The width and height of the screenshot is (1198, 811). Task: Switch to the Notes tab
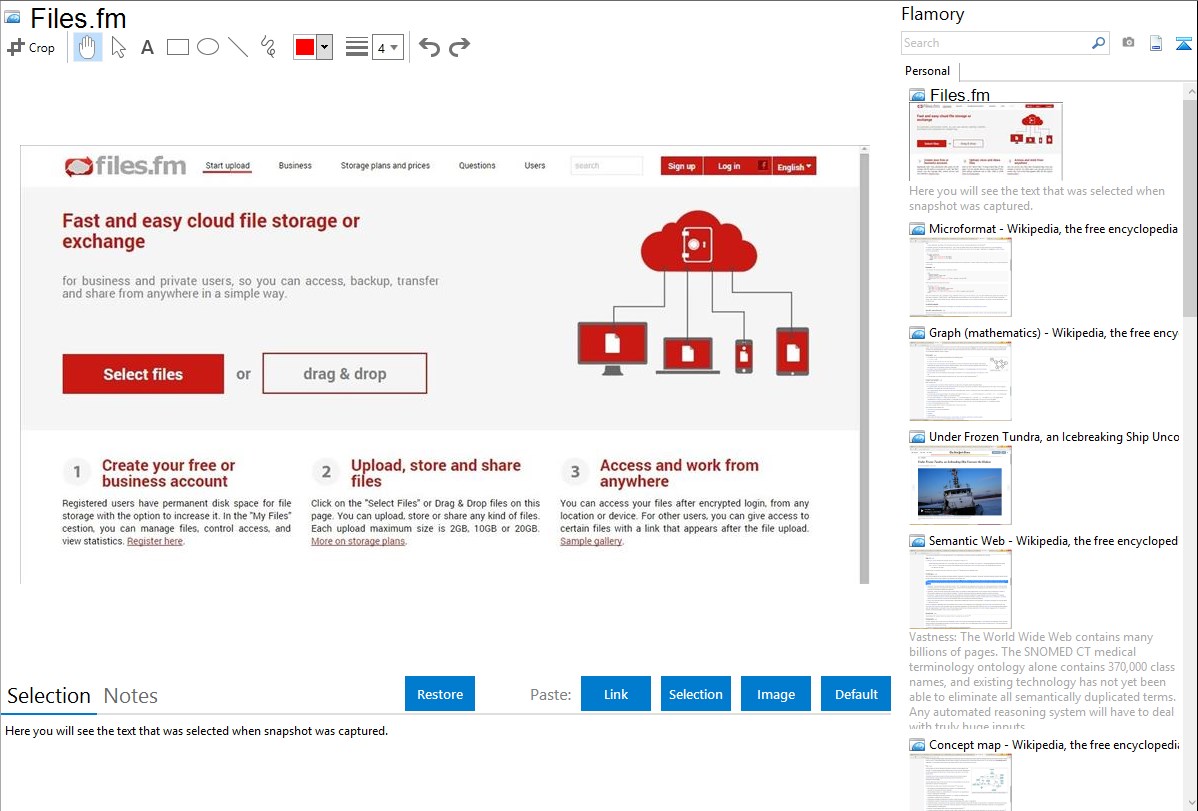pyautogui.click(x=131, y=696)
